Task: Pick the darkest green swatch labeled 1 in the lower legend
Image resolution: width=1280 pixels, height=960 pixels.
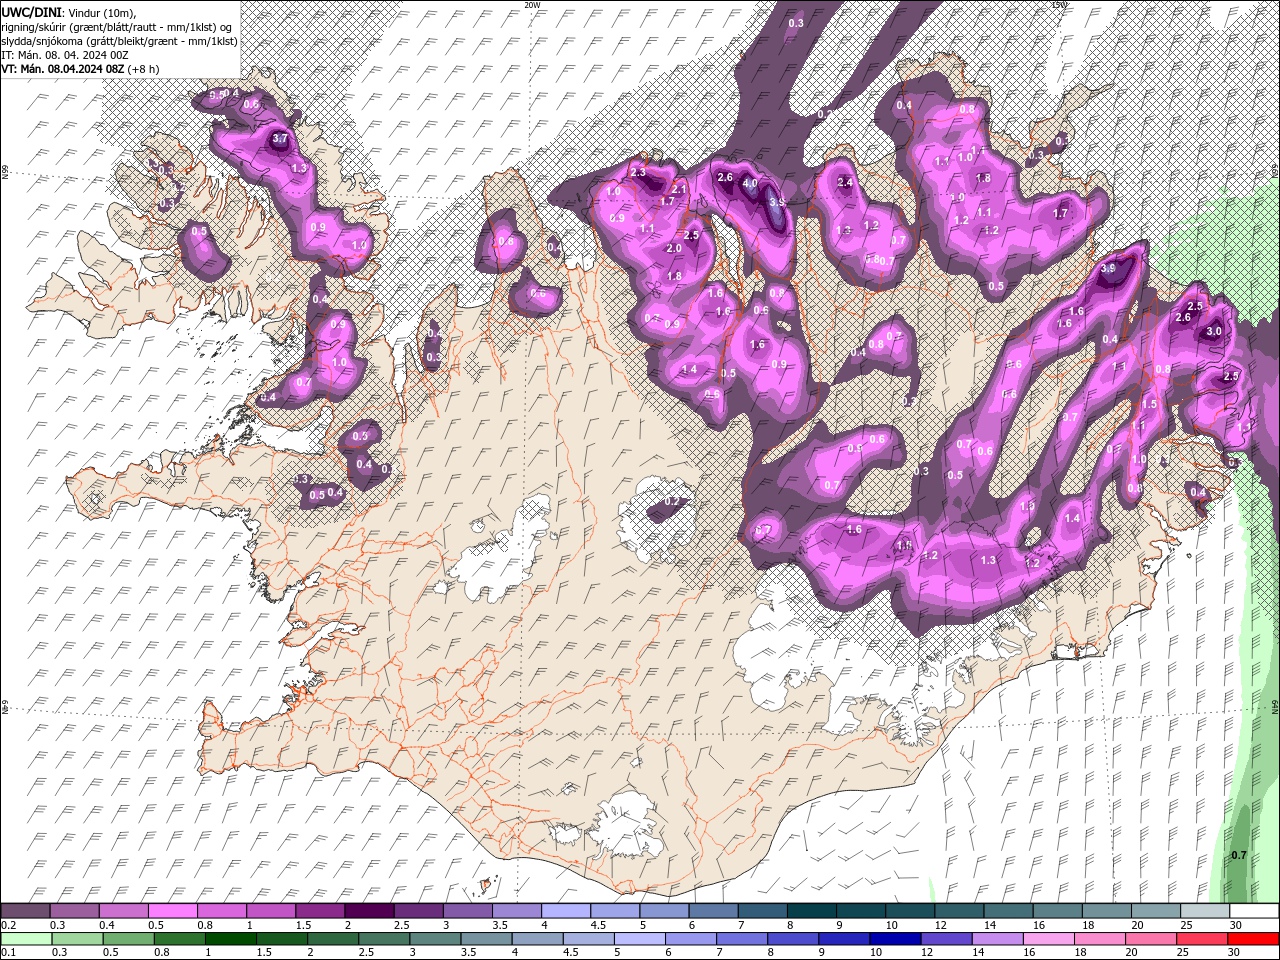Action: pos(230,939)
